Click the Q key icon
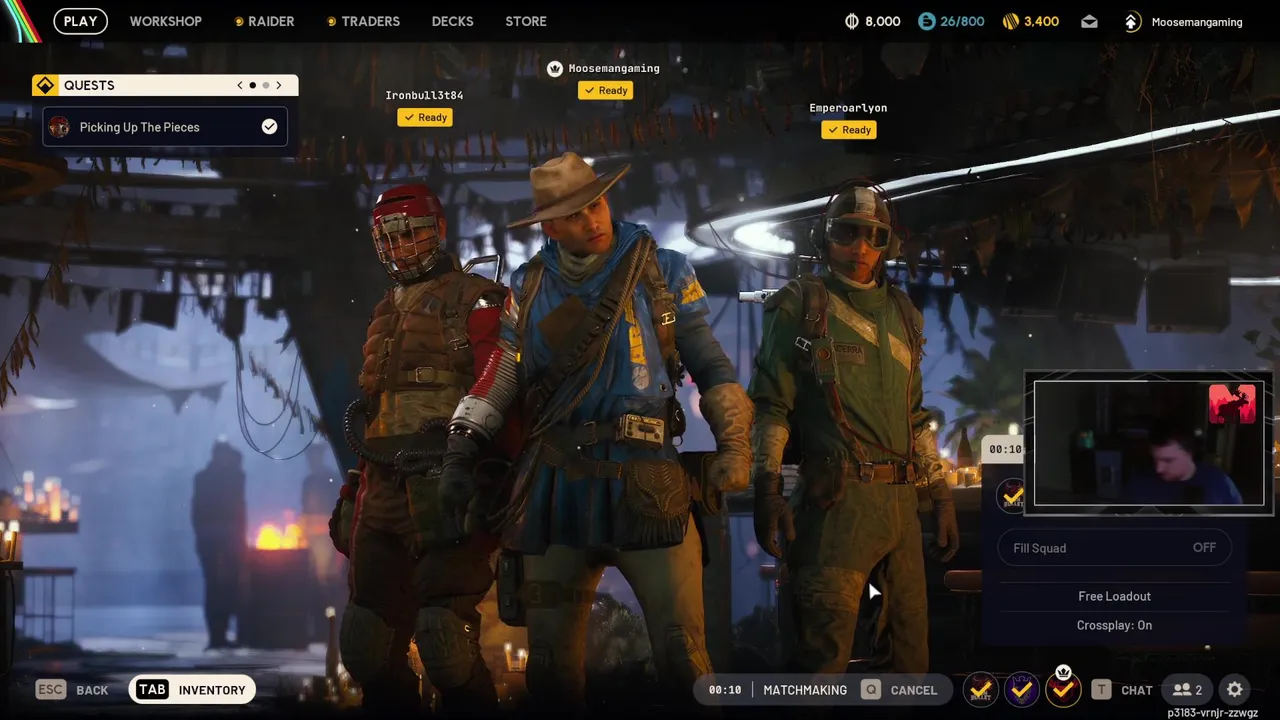 pos(870,690)
